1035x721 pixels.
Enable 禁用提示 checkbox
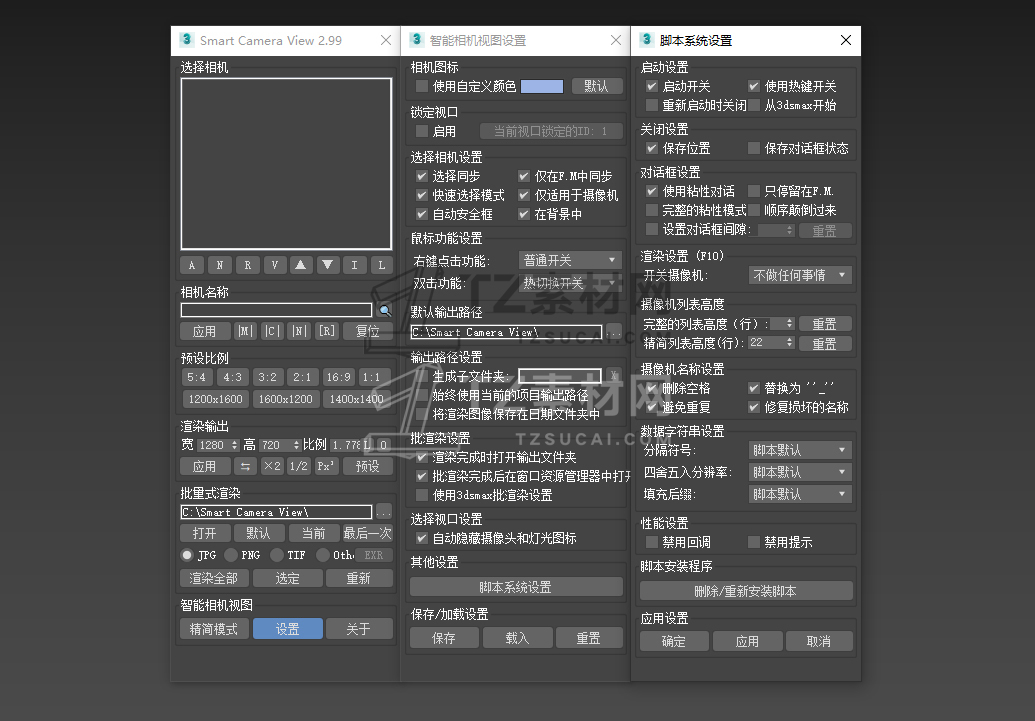(x=754, y=541)
